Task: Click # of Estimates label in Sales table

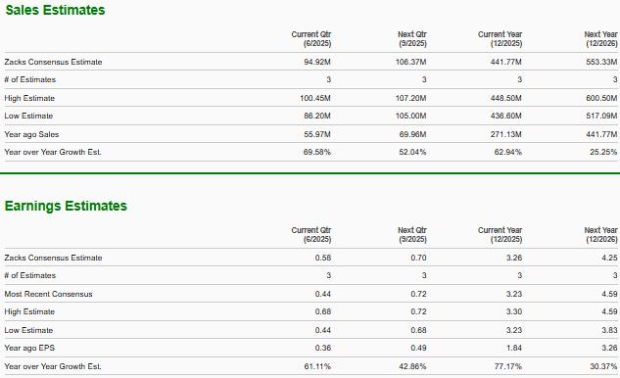Action: pos(30,79)
